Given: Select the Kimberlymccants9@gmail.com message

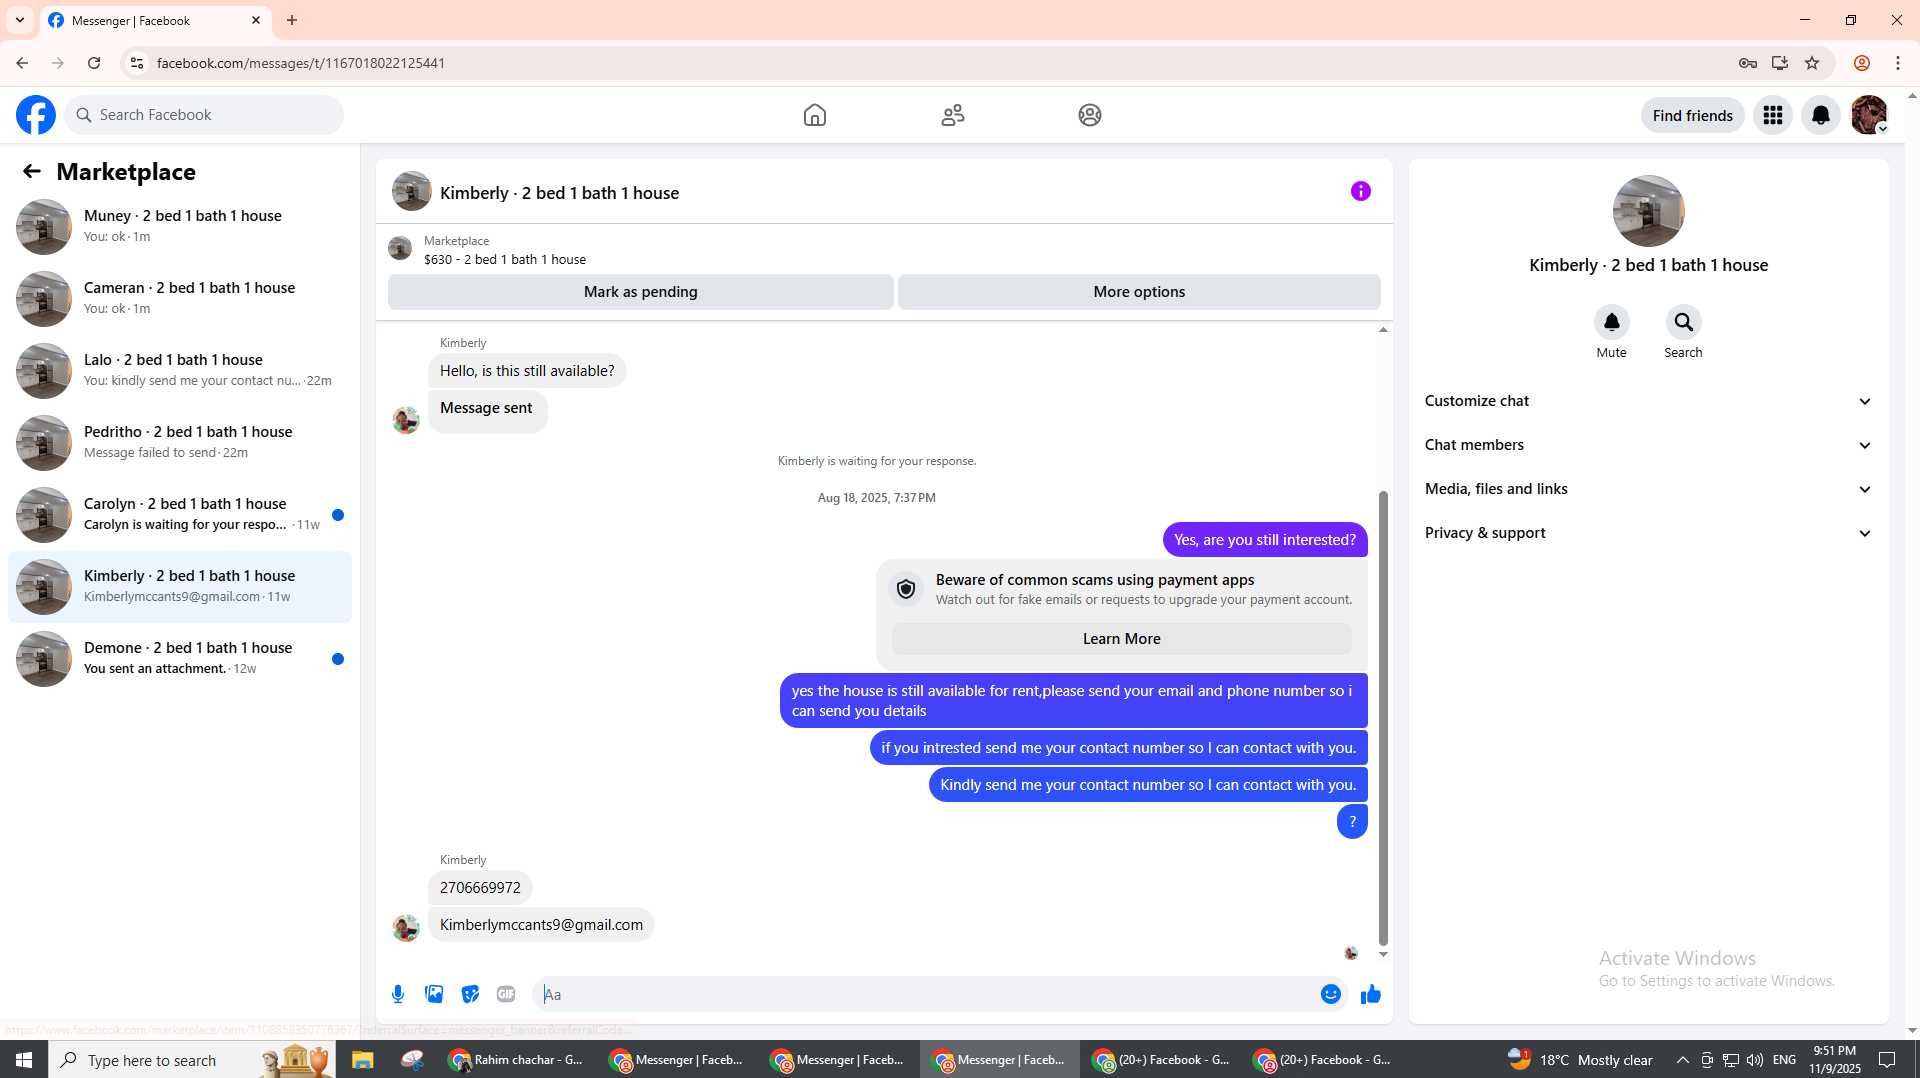Looking at the screenshot, I should (541, 925).
